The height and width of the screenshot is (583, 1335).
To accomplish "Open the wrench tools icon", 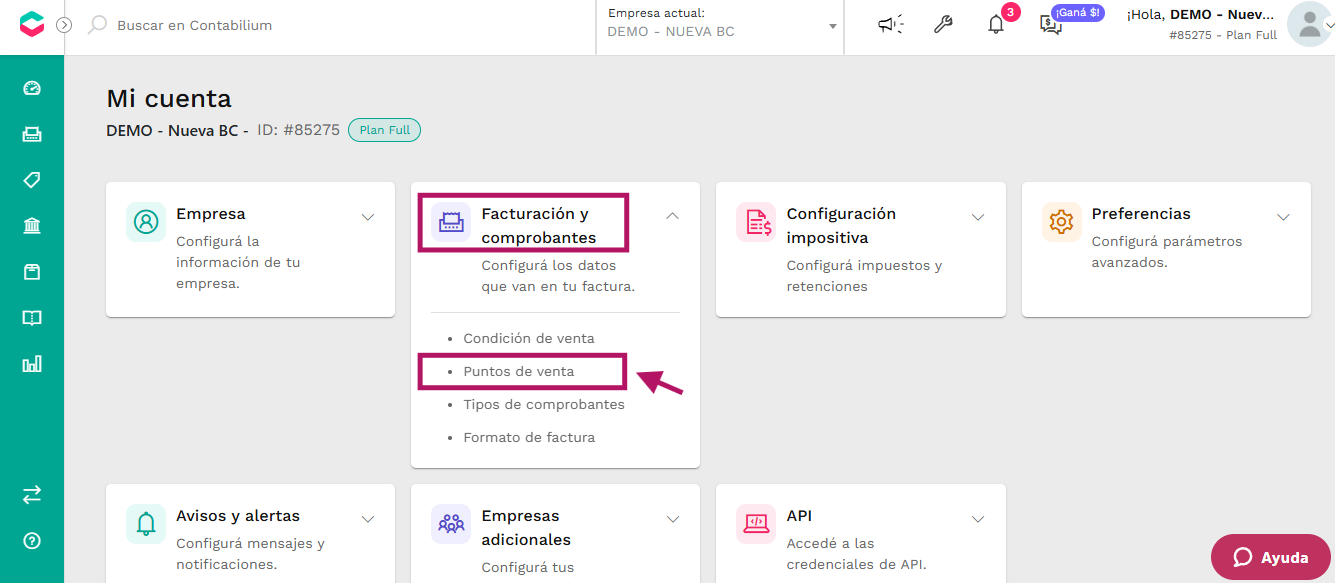I will point(943,25).
